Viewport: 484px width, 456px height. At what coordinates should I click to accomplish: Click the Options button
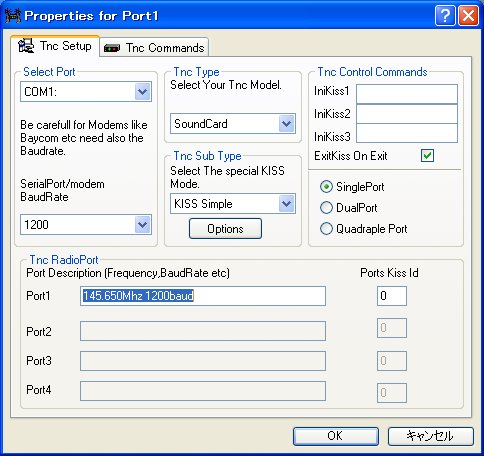tap(225, 229)
